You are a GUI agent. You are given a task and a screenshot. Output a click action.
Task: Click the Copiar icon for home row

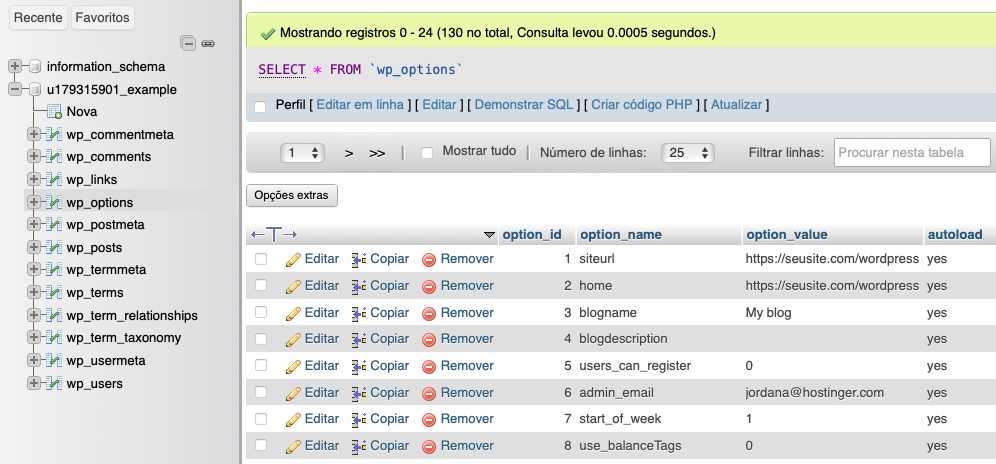(x=359, y=286)
